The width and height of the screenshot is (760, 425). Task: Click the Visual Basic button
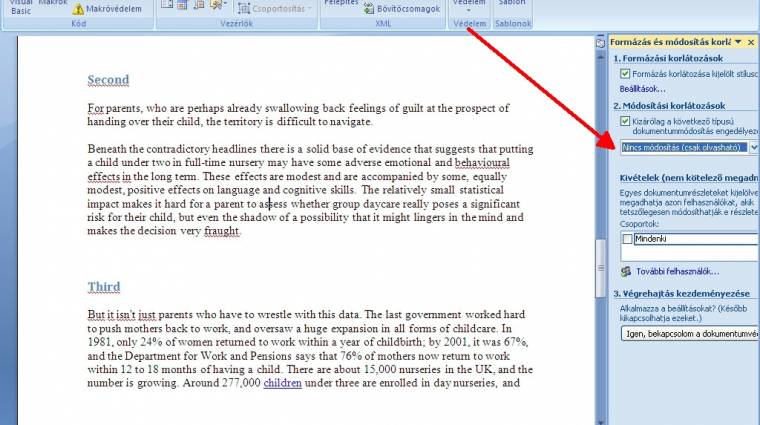coord(21,6)
